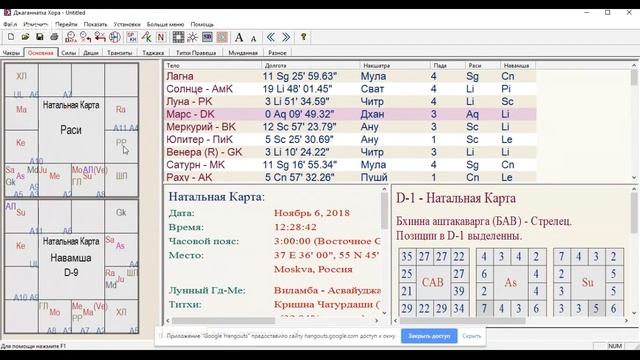Screen dimensions: 640x360
Task: Open the Установки menu
Action: [127, 24]
